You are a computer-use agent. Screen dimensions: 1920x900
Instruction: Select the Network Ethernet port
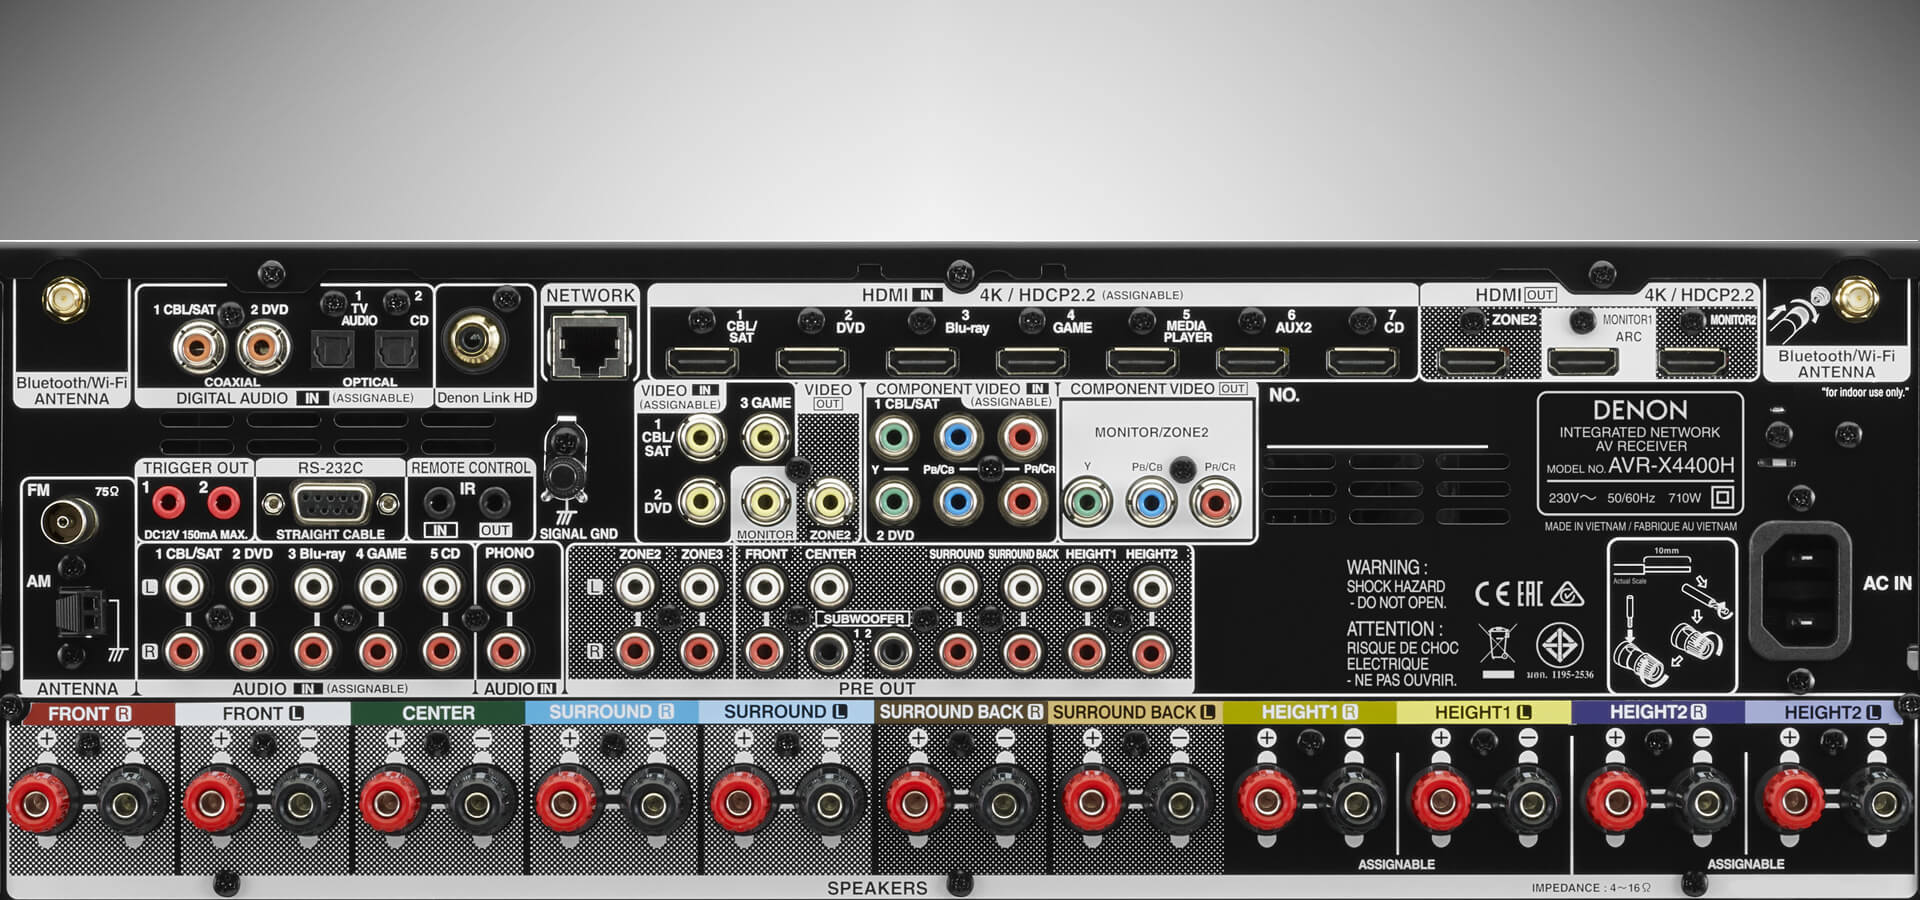click(x=590, y=344)
